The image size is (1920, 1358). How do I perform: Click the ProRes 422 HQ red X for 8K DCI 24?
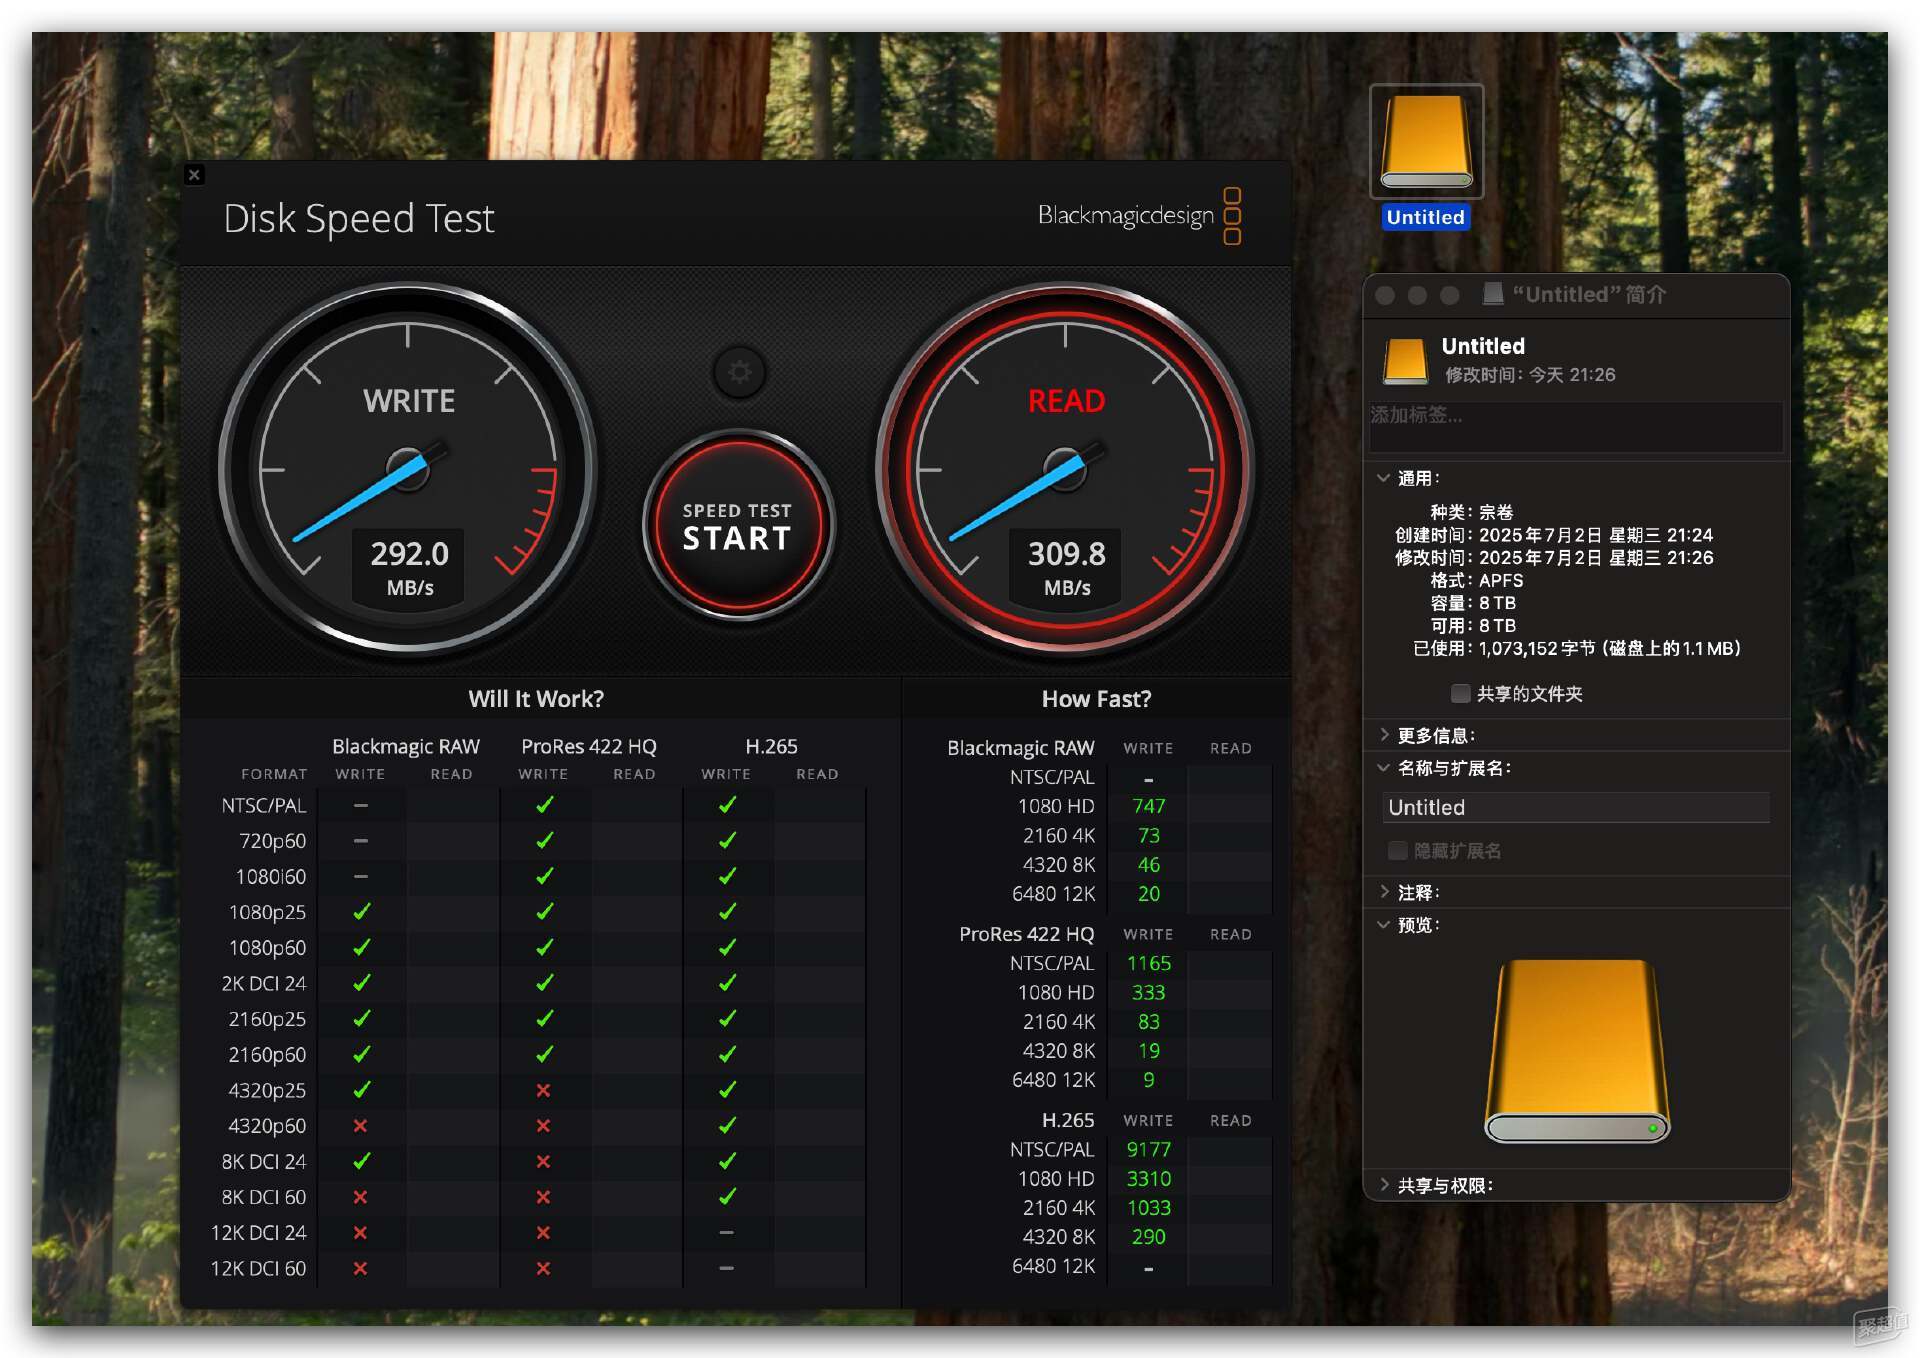pos(543,1161)
